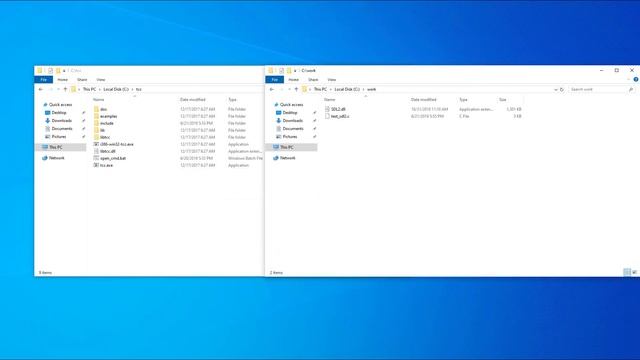The image size is (640, 360).
Task: Select Network in the tcc window sidebar
Action: point(56,158)
